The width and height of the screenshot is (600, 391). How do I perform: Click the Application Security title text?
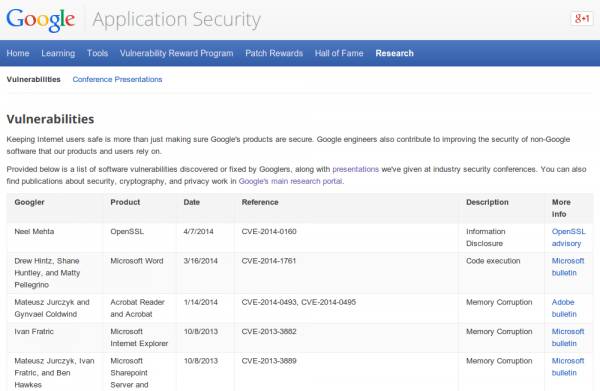click(177, 20)
